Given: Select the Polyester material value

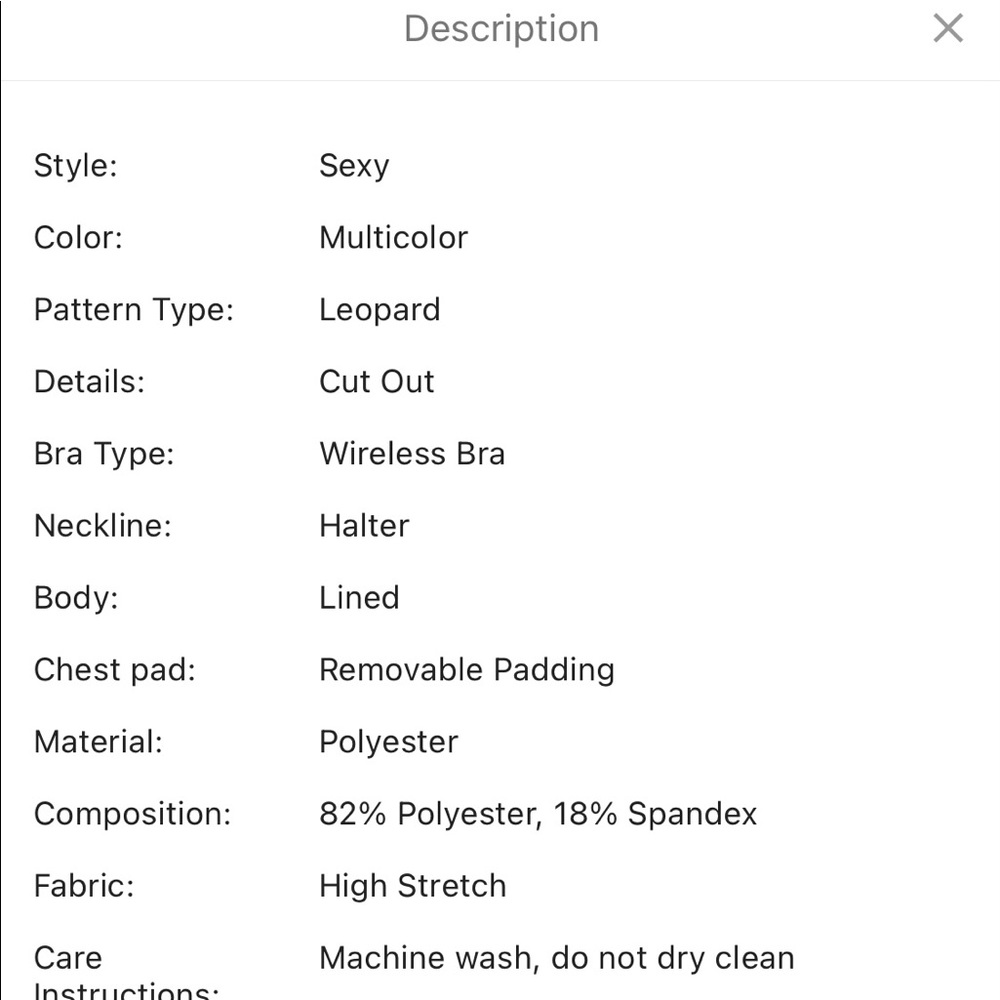Looking at the screenshot, I should click(388, 742).
